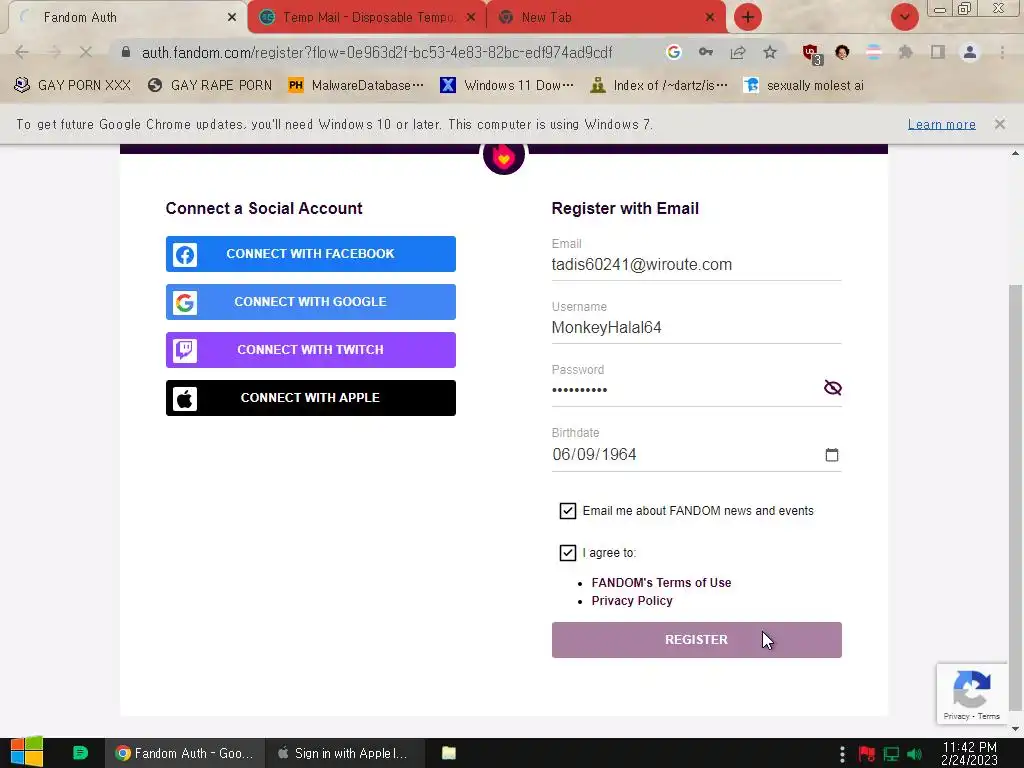Open the Extensions puzzle menu
Viewport: 1024px width, 768px height.
point(905,52)
